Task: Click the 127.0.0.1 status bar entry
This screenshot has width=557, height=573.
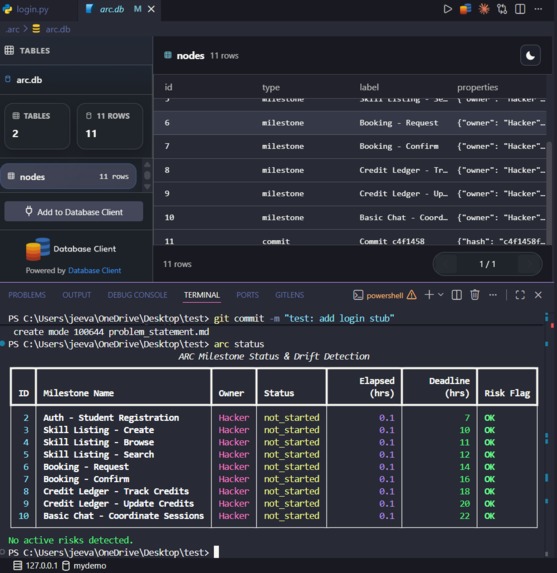Action: click(x=35, y=566)
